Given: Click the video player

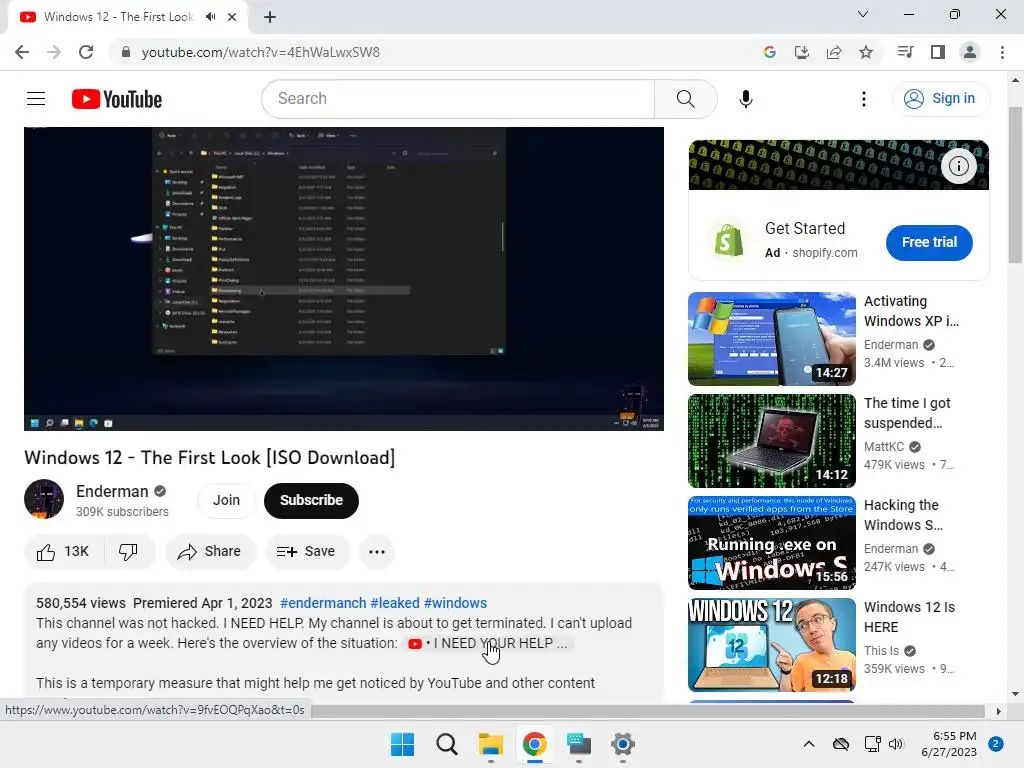Looking at the screenshot, I should pos(344,279).
